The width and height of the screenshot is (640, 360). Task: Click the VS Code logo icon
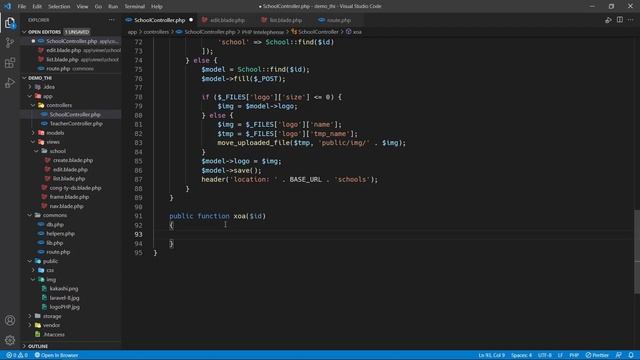[7, 6]
